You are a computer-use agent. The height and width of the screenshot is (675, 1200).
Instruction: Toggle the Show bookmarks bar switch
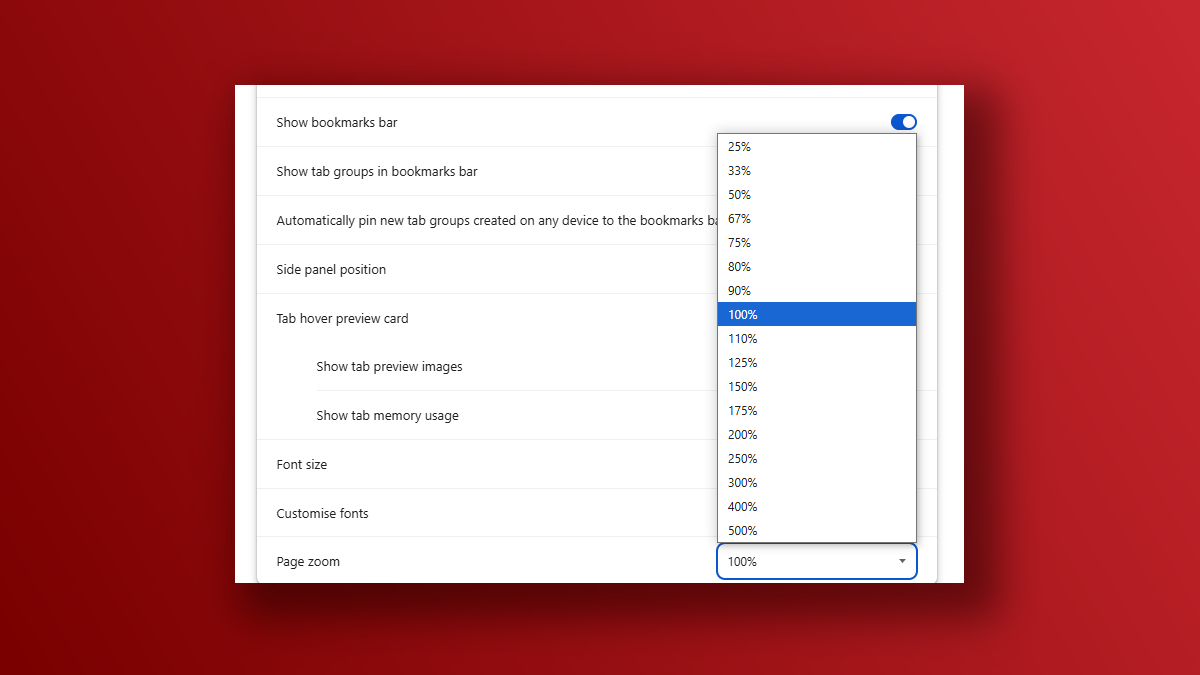[x=903, y=122]
